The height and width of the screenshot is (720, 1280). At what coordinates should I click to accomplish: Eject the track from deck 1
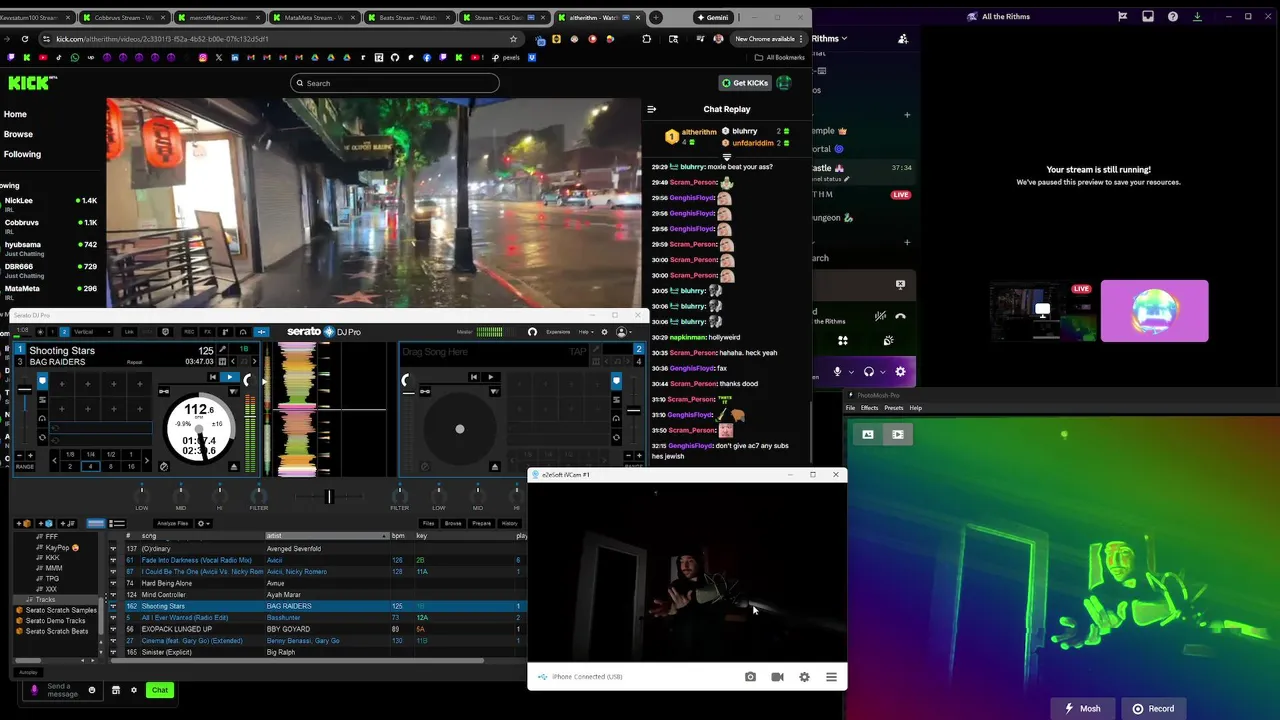tap(234, 467)
